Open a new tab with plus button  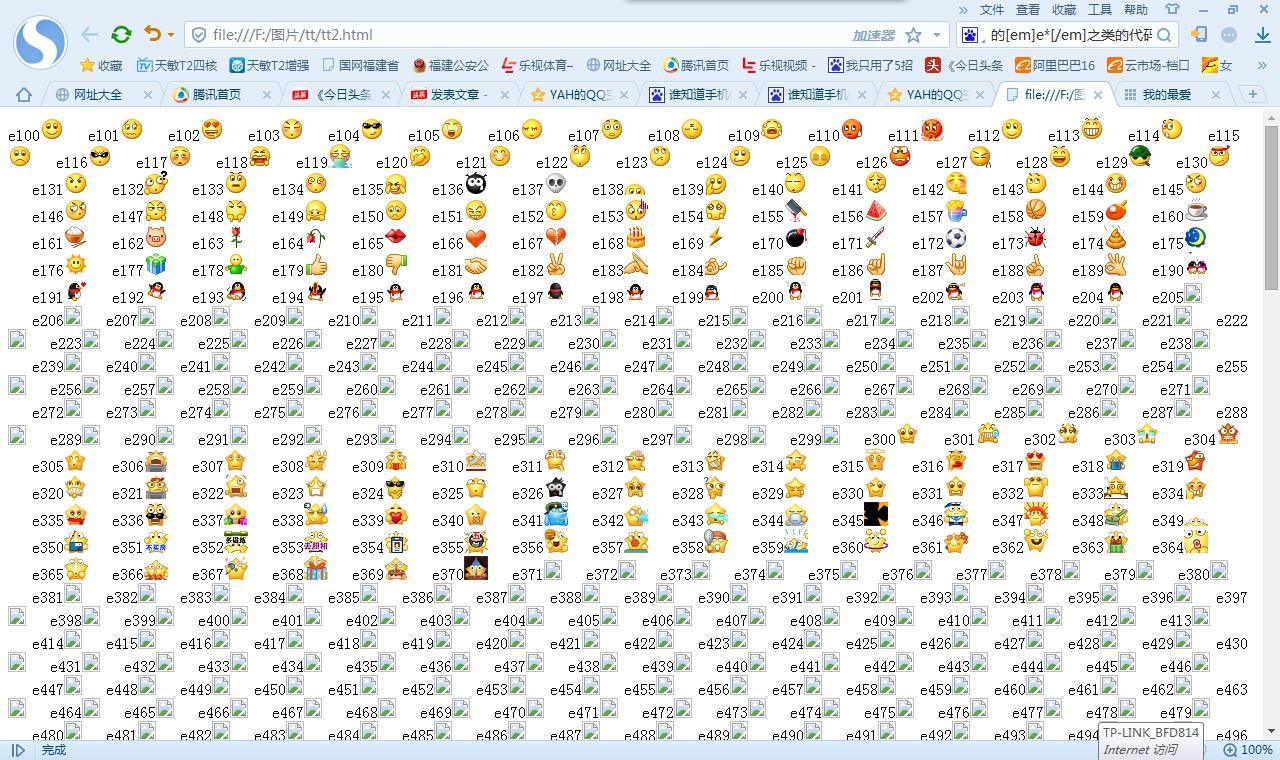1252,94
